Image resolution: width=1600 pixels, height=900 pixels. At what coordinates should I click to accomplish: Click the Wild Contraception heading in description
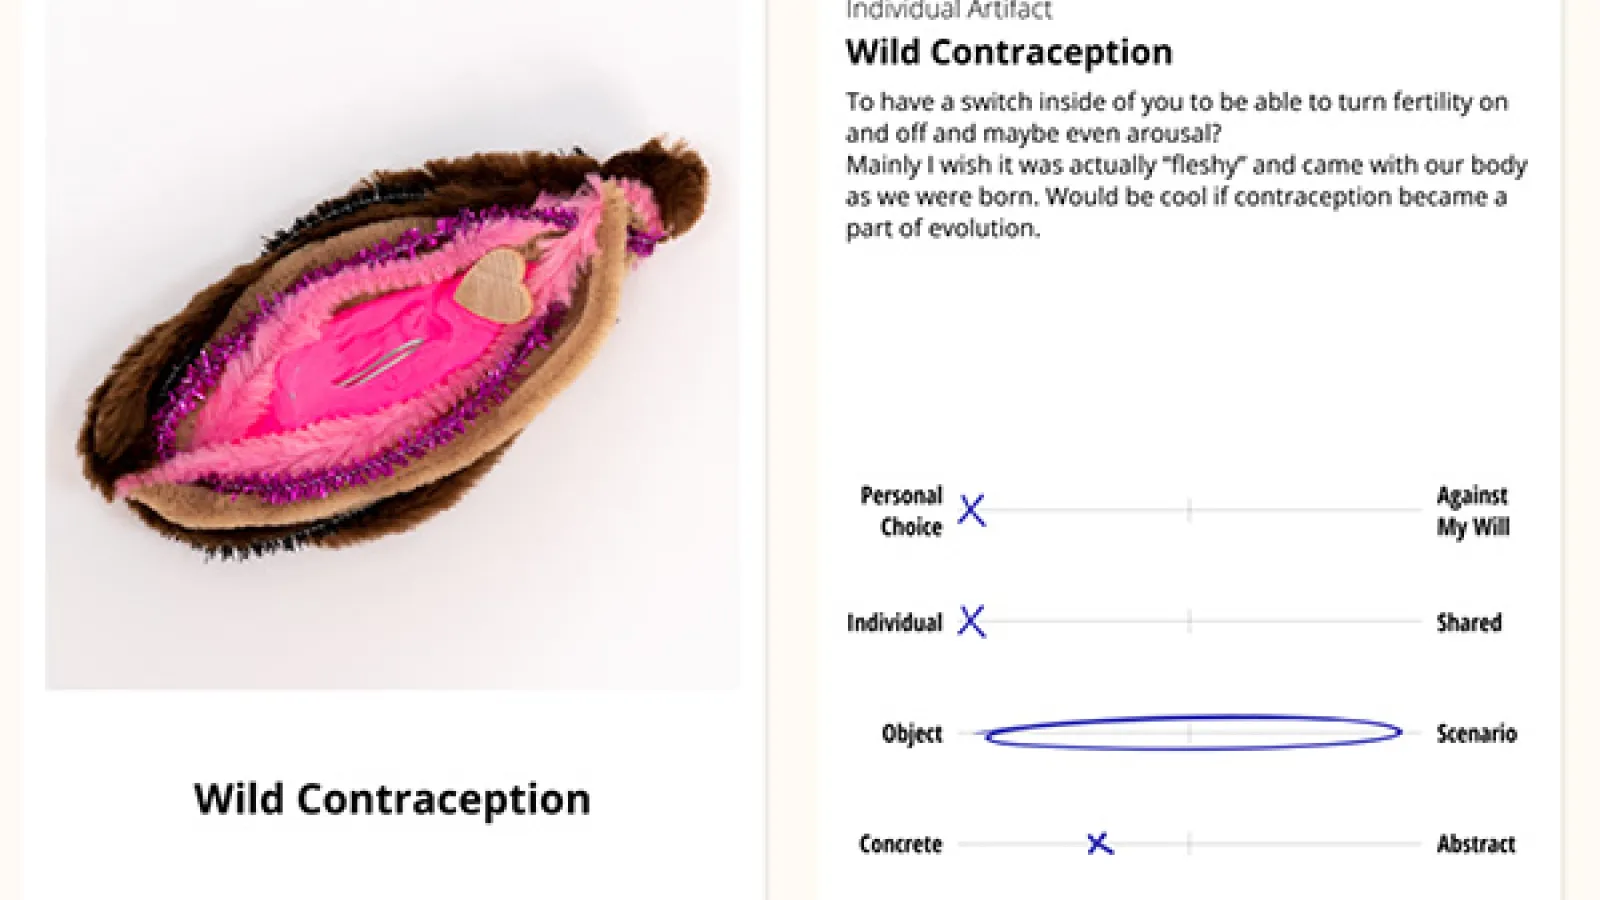click(1009, 52)
